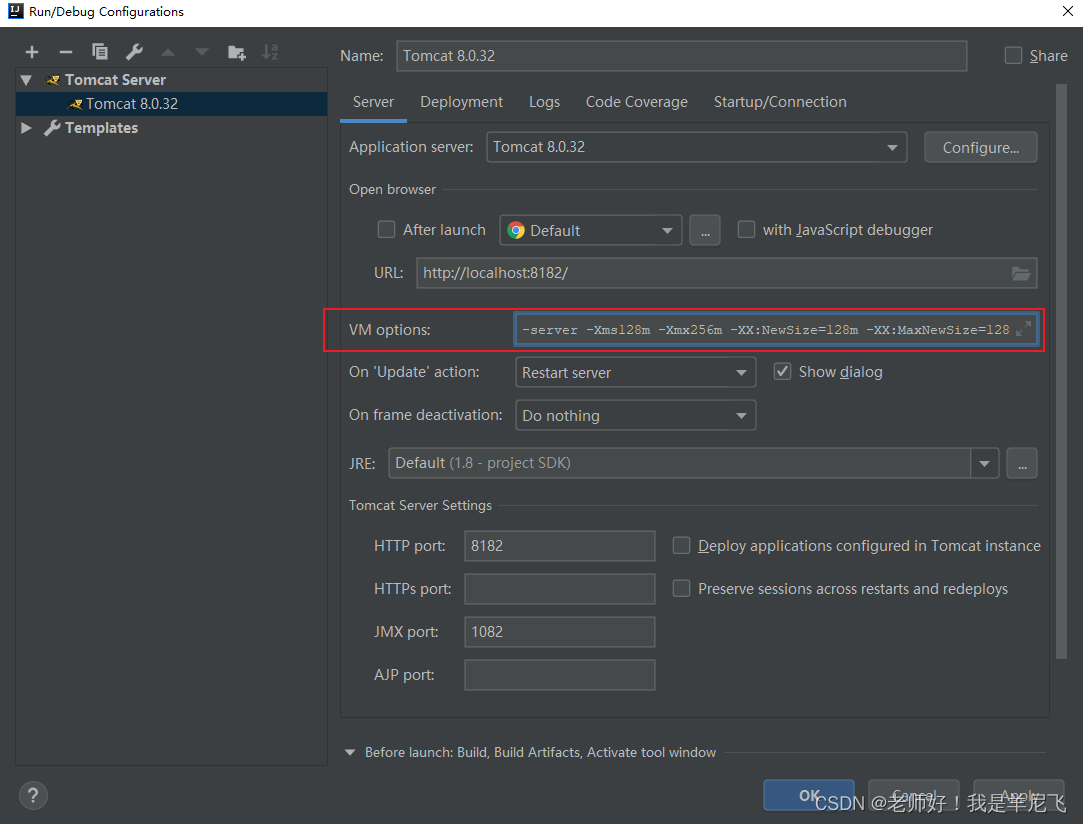
Task: Open the Default browser dropdown
Action: (591, 230)
